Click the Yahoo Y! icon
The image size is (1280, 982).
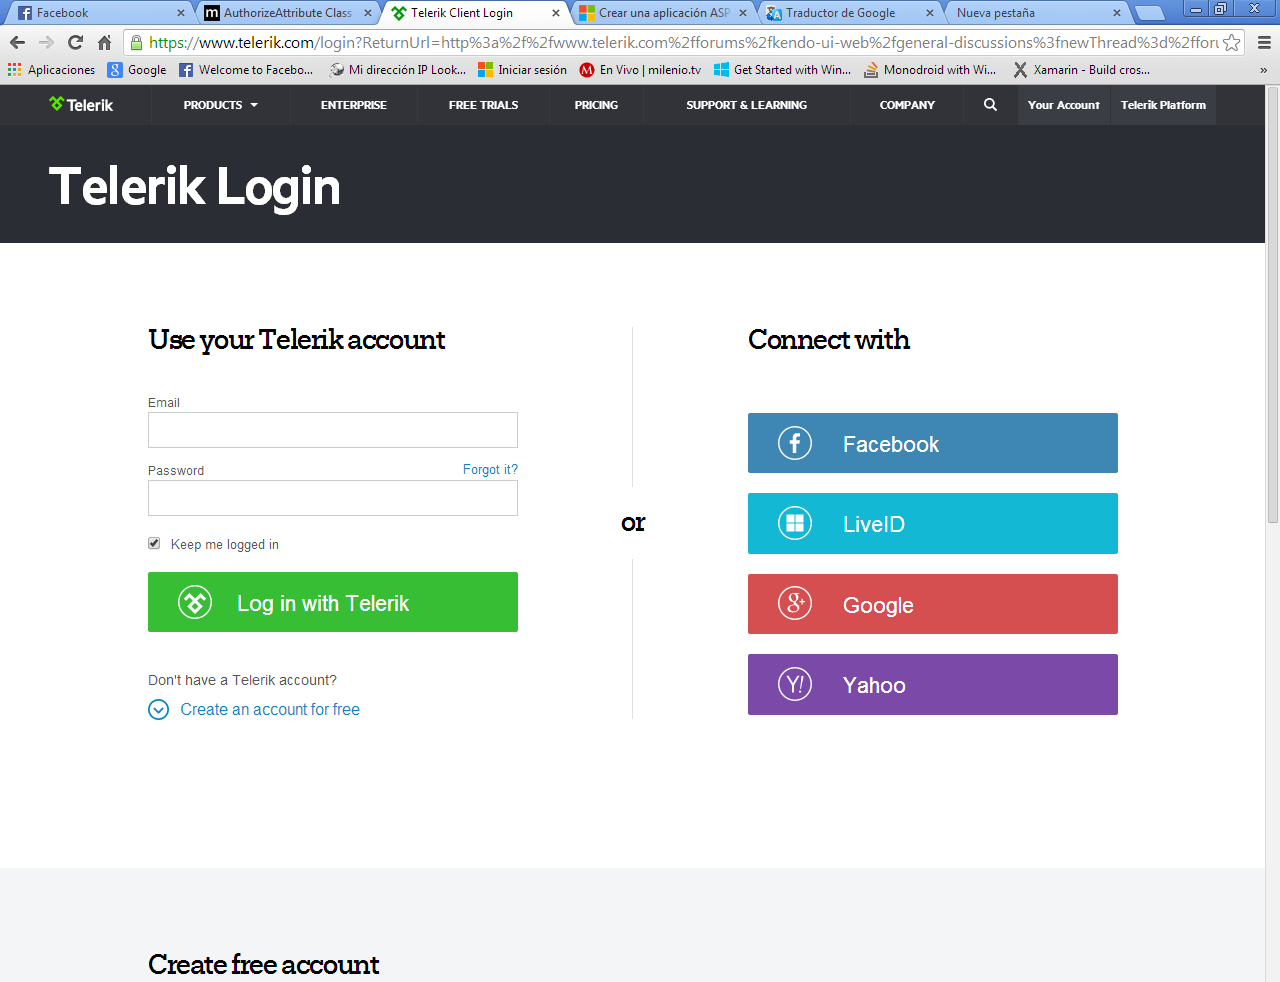pyautogui.click(x=795, y=684)
